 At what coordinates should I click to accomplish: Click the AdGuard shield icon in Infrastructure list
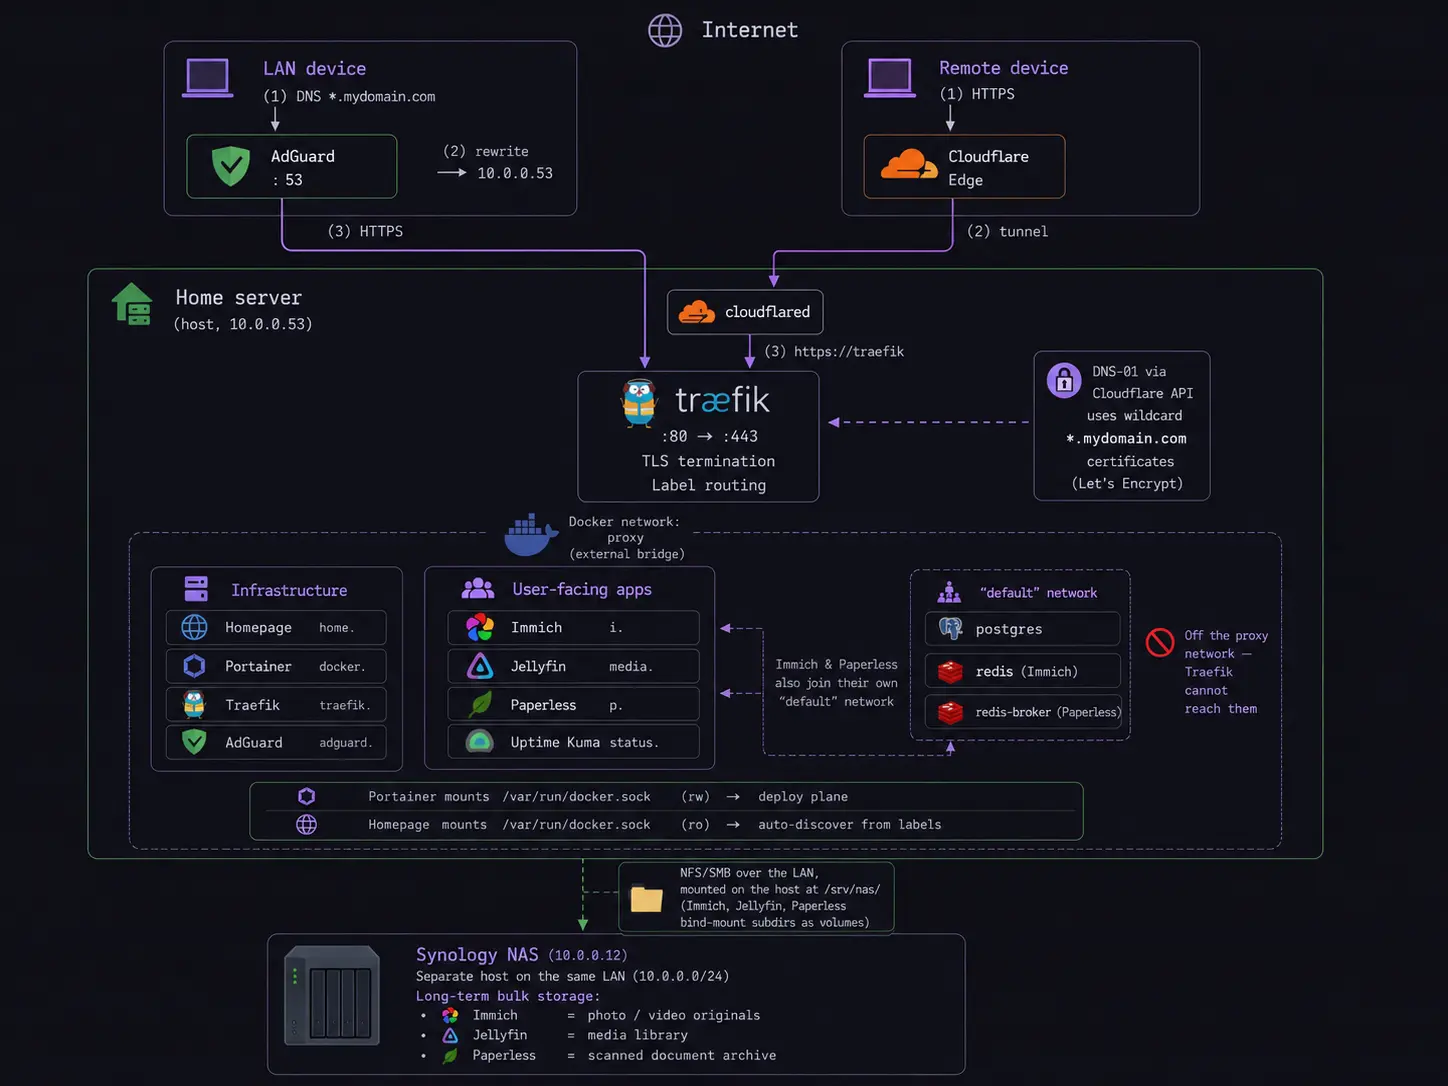point(194,742)
